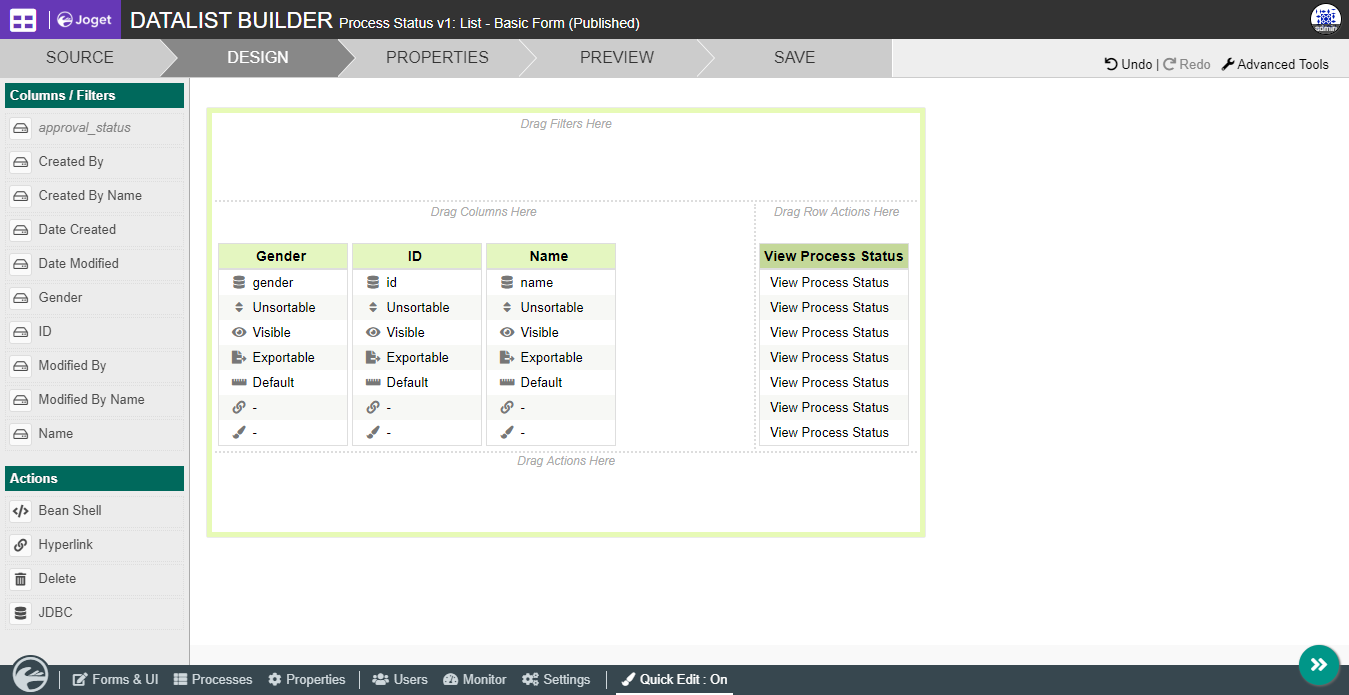Click the Drag Filters Here area
This screenshot has height=695, width=1349.
(566, 157)
